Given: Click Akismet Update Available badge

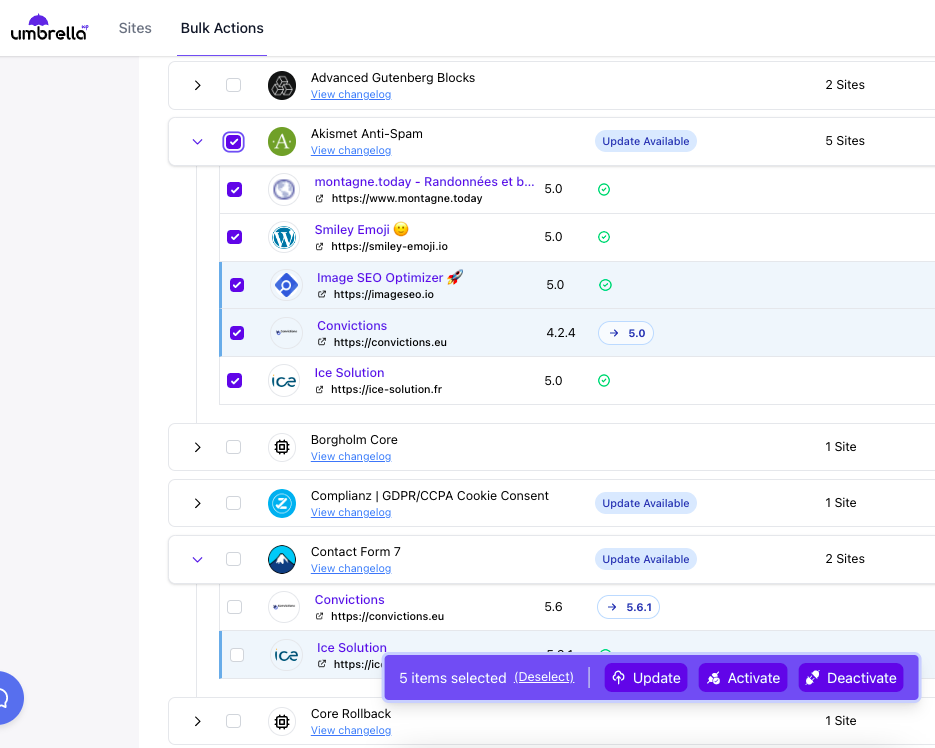Looking at the screenshot, I should [x=646, y=141].
